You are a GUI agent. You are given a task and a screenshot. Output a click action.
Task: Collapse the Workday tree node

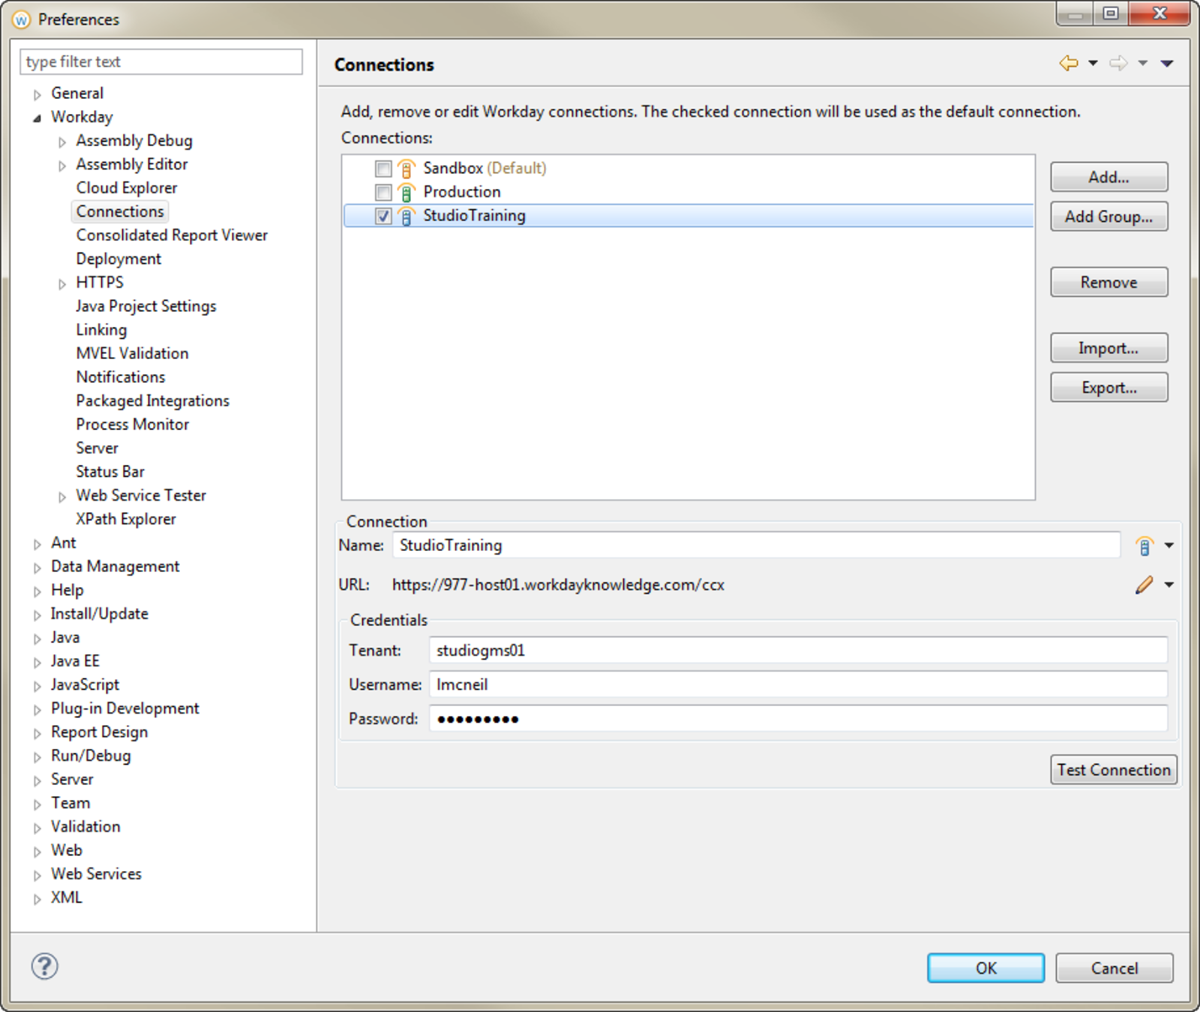[x=37, y=118]
